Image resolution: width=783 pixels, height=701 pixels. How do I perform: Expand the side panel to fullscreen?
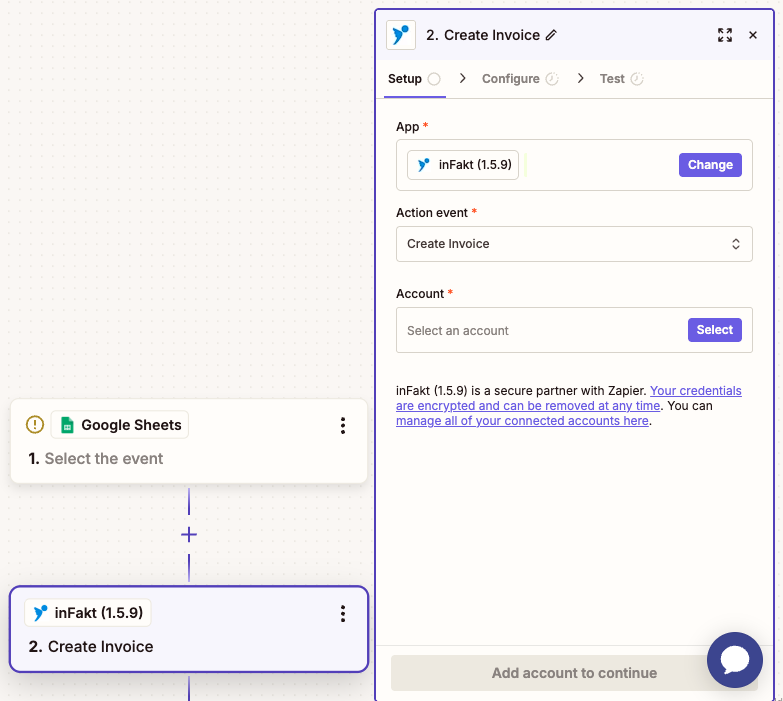725,35
